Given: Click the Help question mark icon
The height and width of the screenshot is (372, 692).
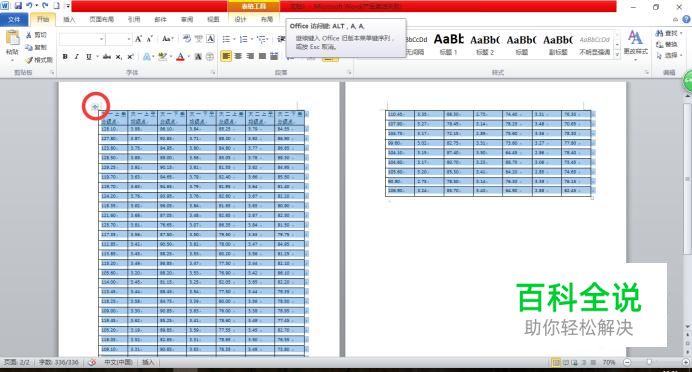Looking at the screenshot, I should click(x=686, y=19).
